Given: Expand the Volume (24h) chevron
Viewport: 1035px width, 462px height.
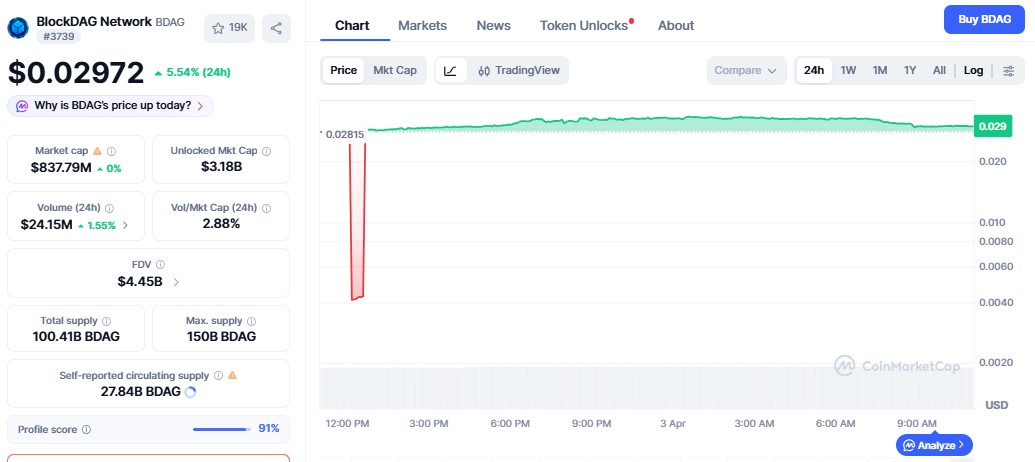Looking at the screenshot, I should tap(125, 225).
